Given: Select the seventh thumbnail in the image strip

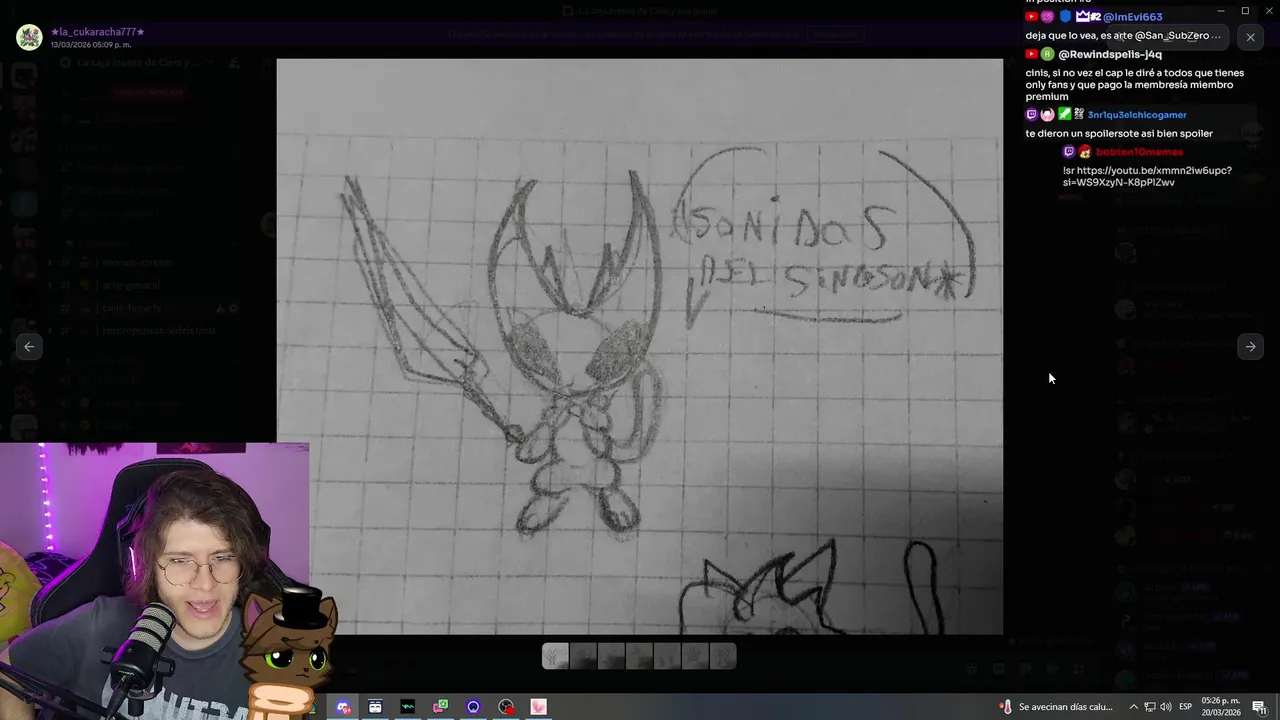Looking at the screenshot, I should (x=723, y=656).
